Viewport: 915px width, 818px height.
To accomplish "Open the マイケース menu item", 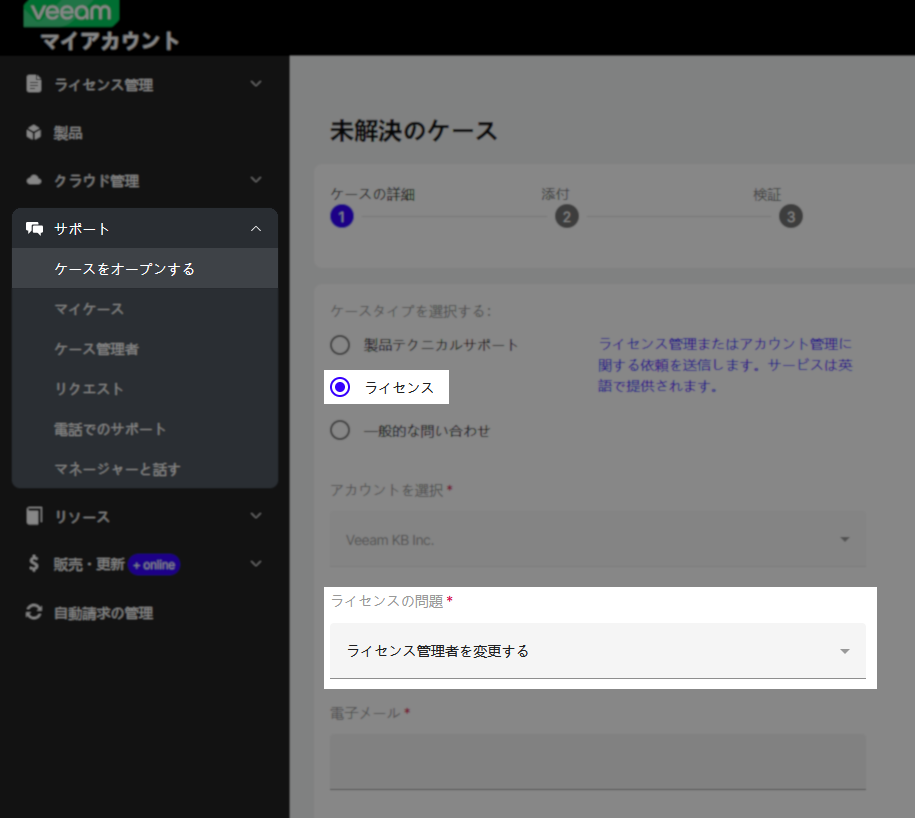I will coord(87,309).
